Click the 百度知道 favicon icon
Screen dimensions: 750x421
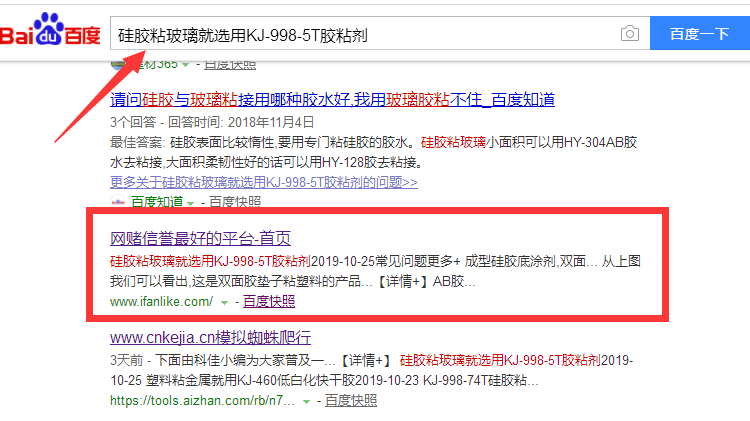(118, 202)
